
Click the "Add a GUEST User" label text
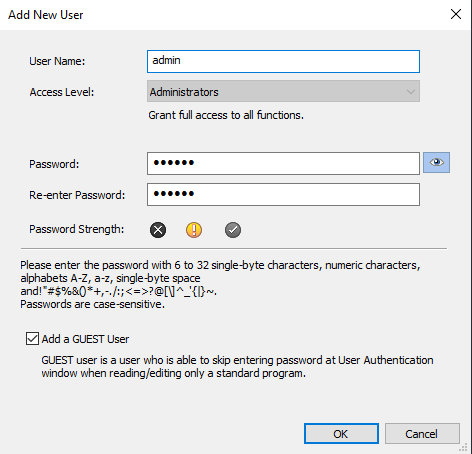85,339
